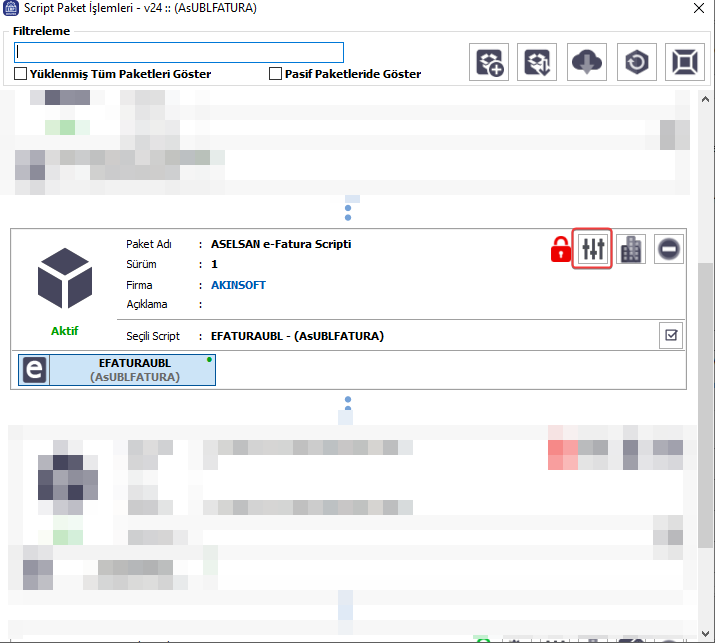The image size is (715, 643).
Task: Close the Script Paket İşlemleri window
Action: click(696, 8)
